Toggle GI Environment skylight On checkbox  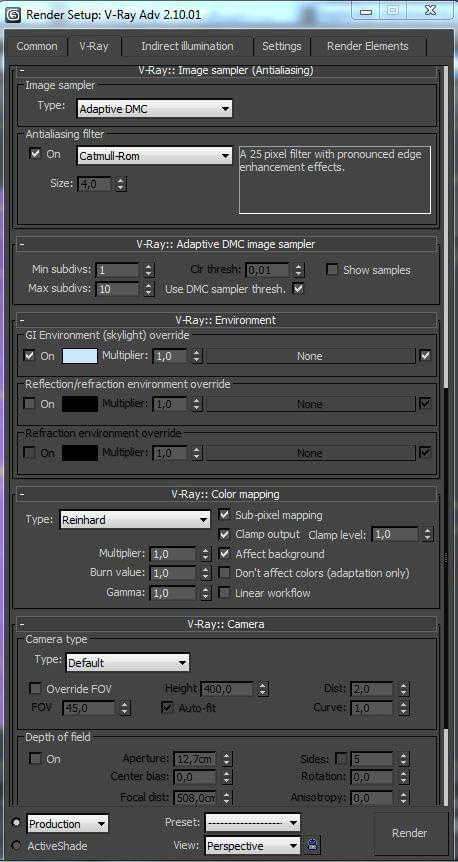[x=30, y=356]
